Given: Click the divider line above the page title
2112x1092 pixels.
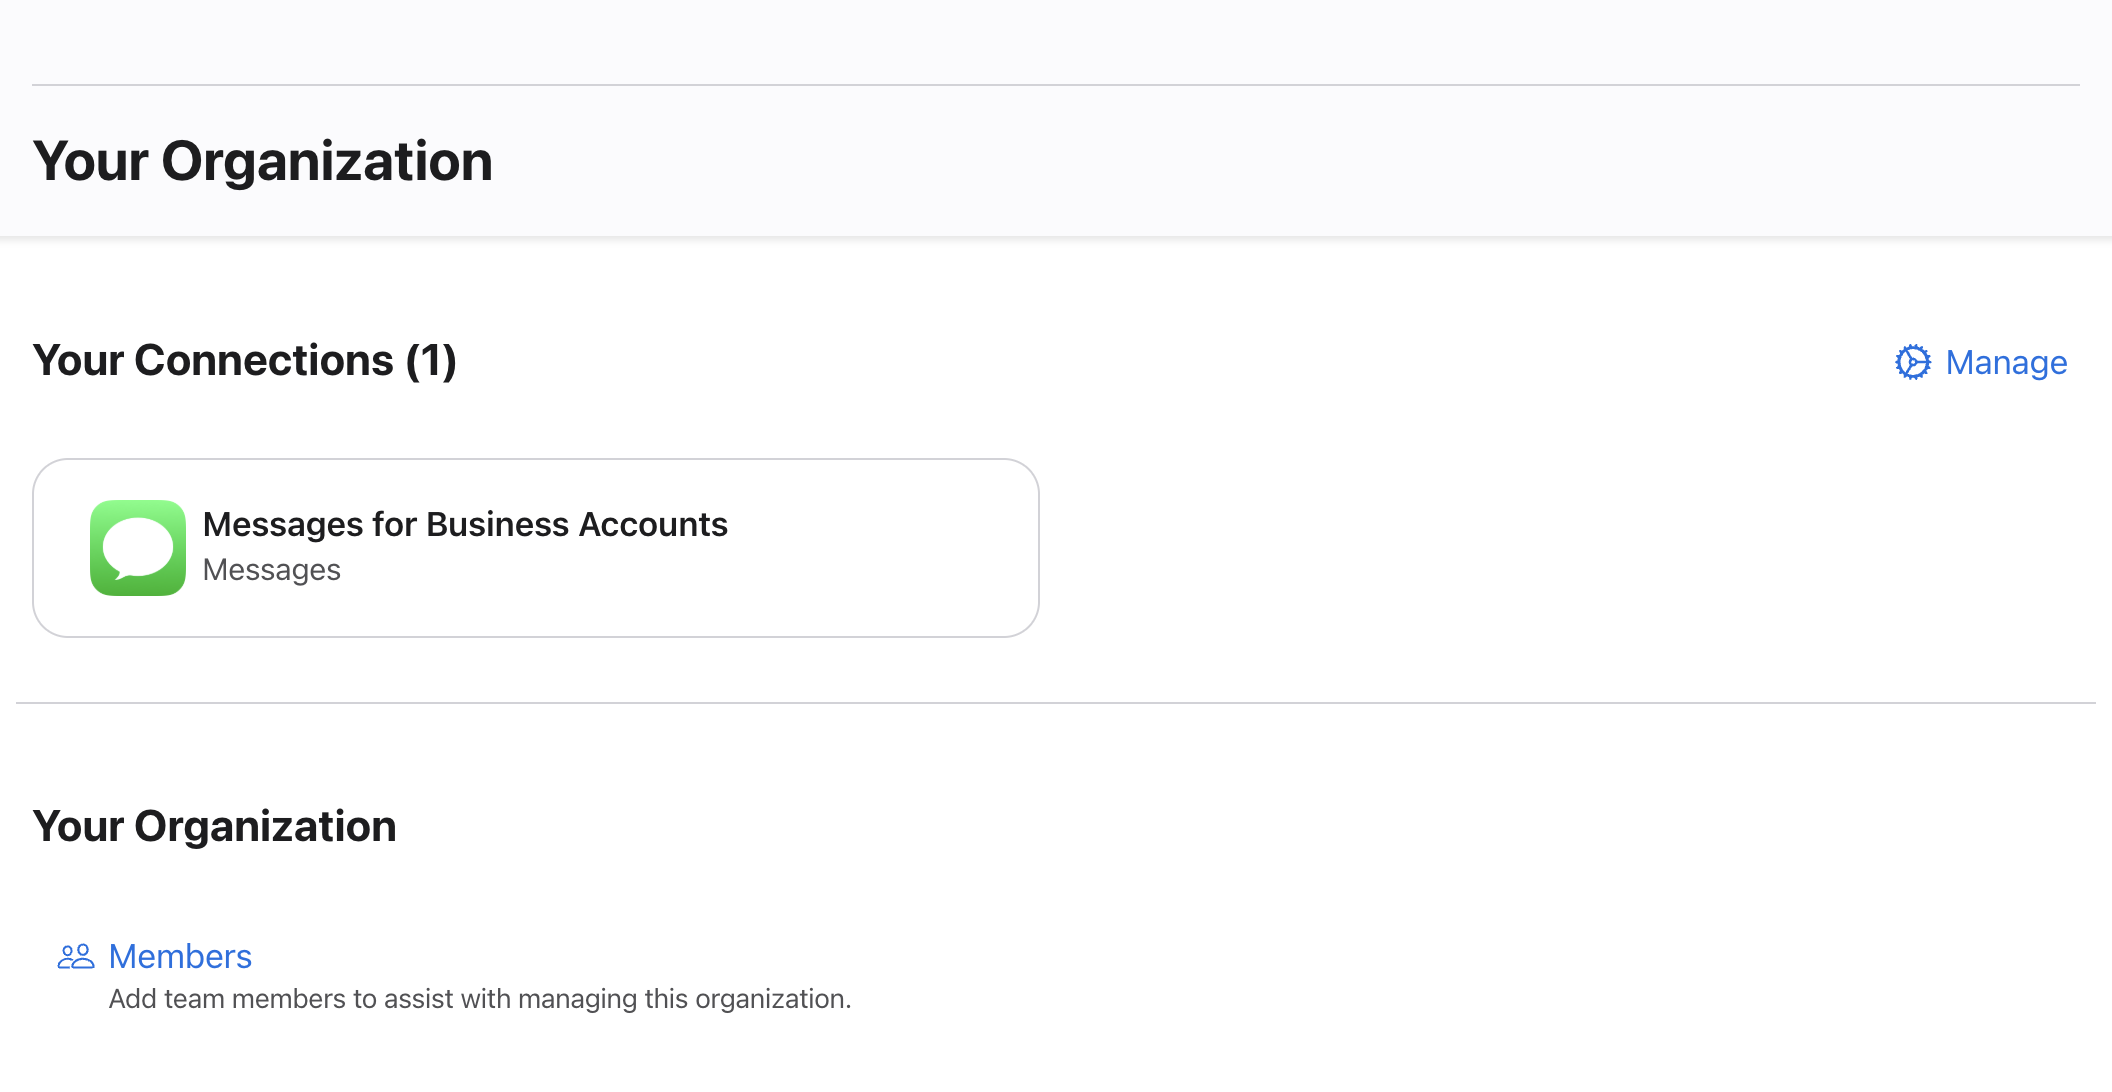Looking at the screenshot, I should tap(1056, 85).
